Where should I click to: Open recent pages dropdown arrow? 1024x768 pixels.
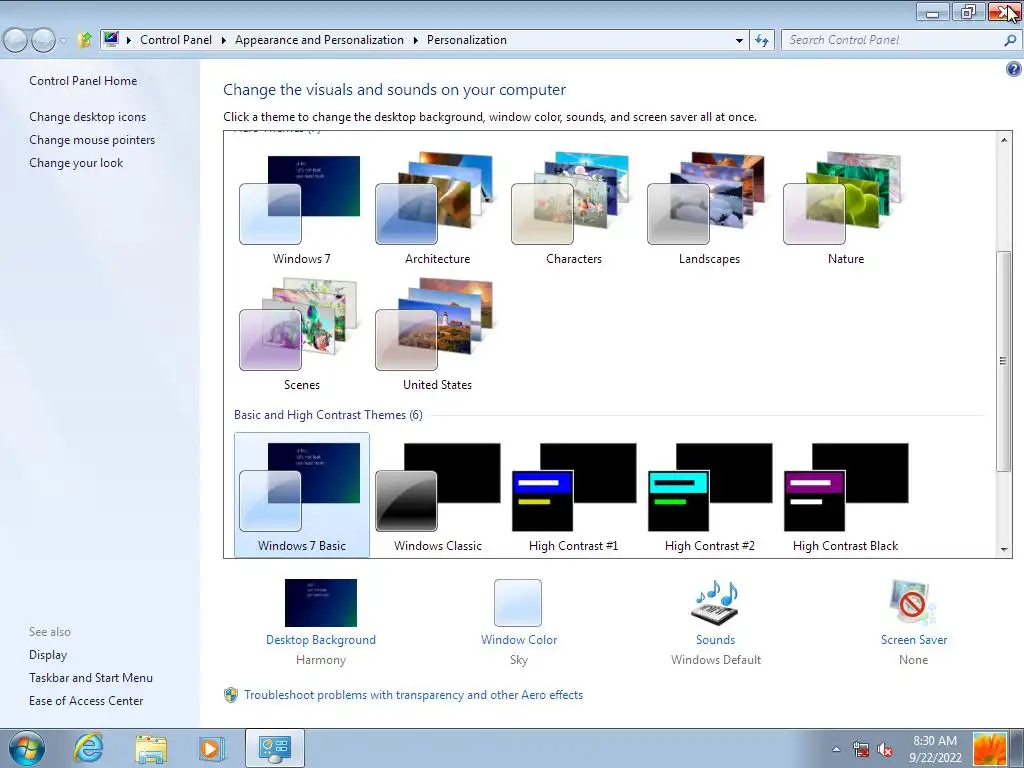point(63,40)
